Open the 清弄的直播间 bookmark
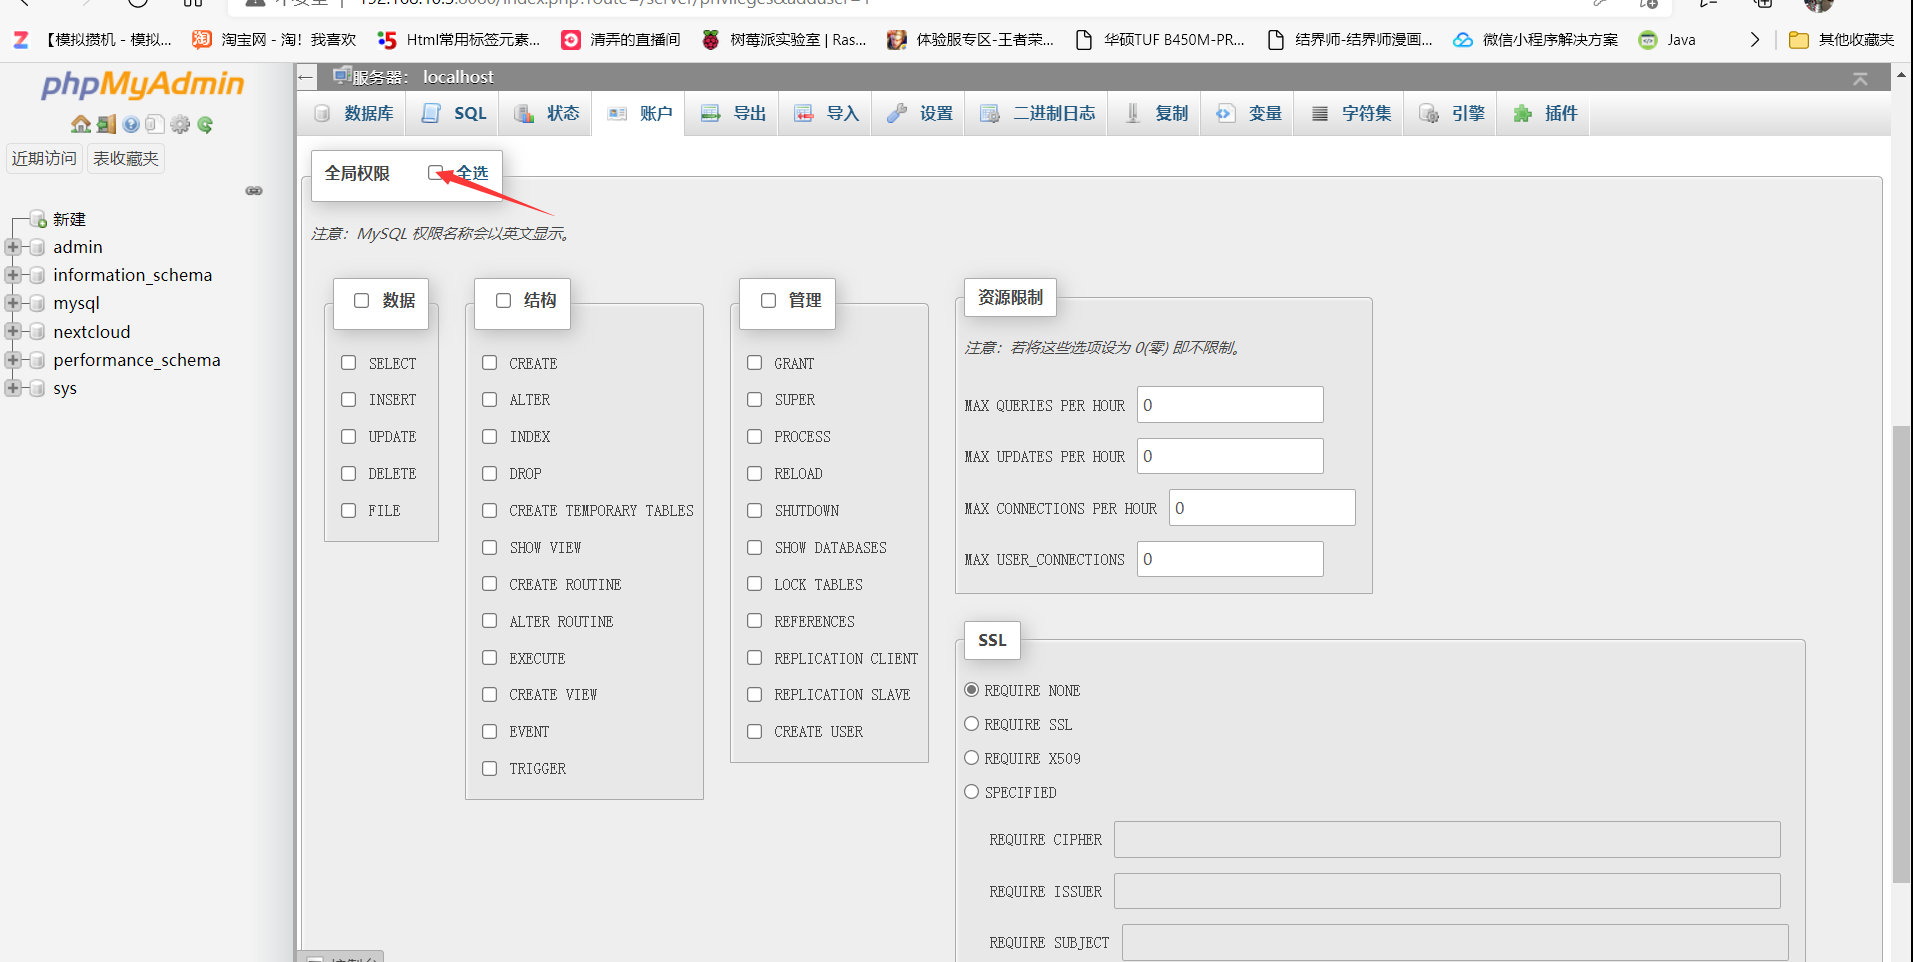Image resolution: width=1913 pixels, height=962 pixels. coord(620,40)
